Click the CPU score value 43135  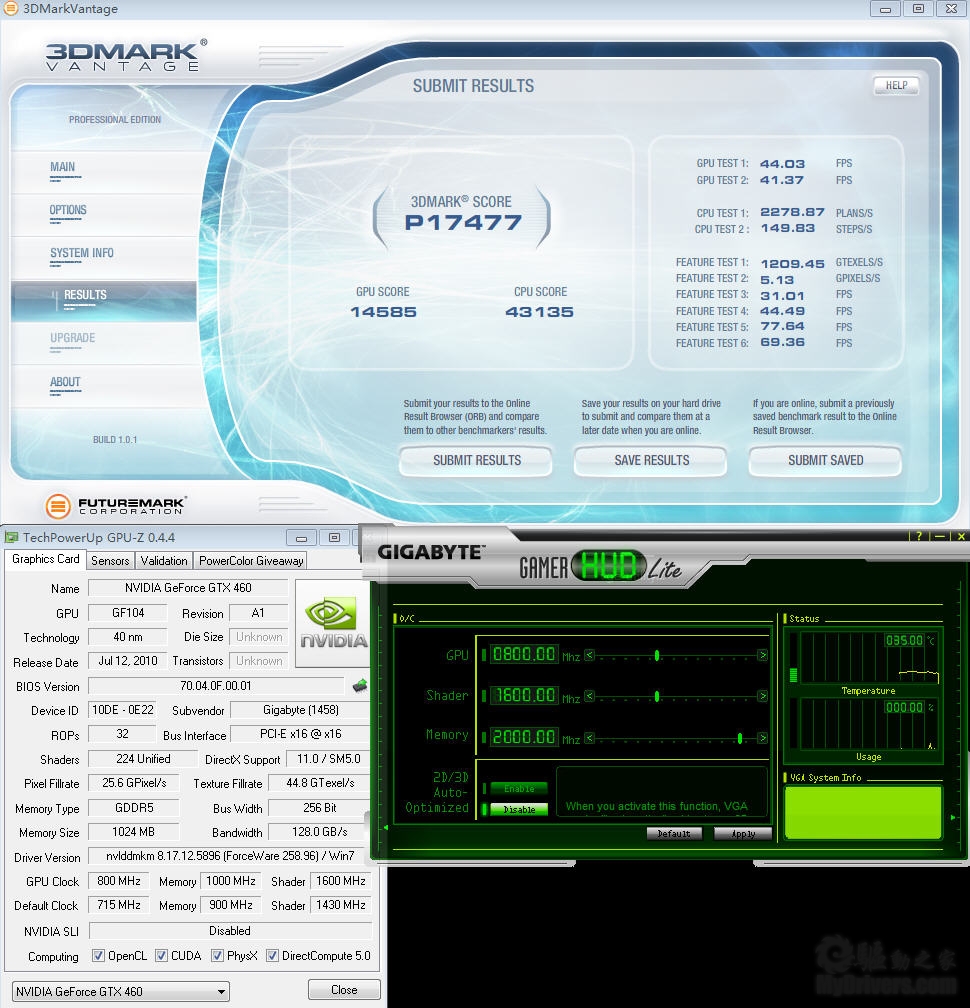[539, 312]
